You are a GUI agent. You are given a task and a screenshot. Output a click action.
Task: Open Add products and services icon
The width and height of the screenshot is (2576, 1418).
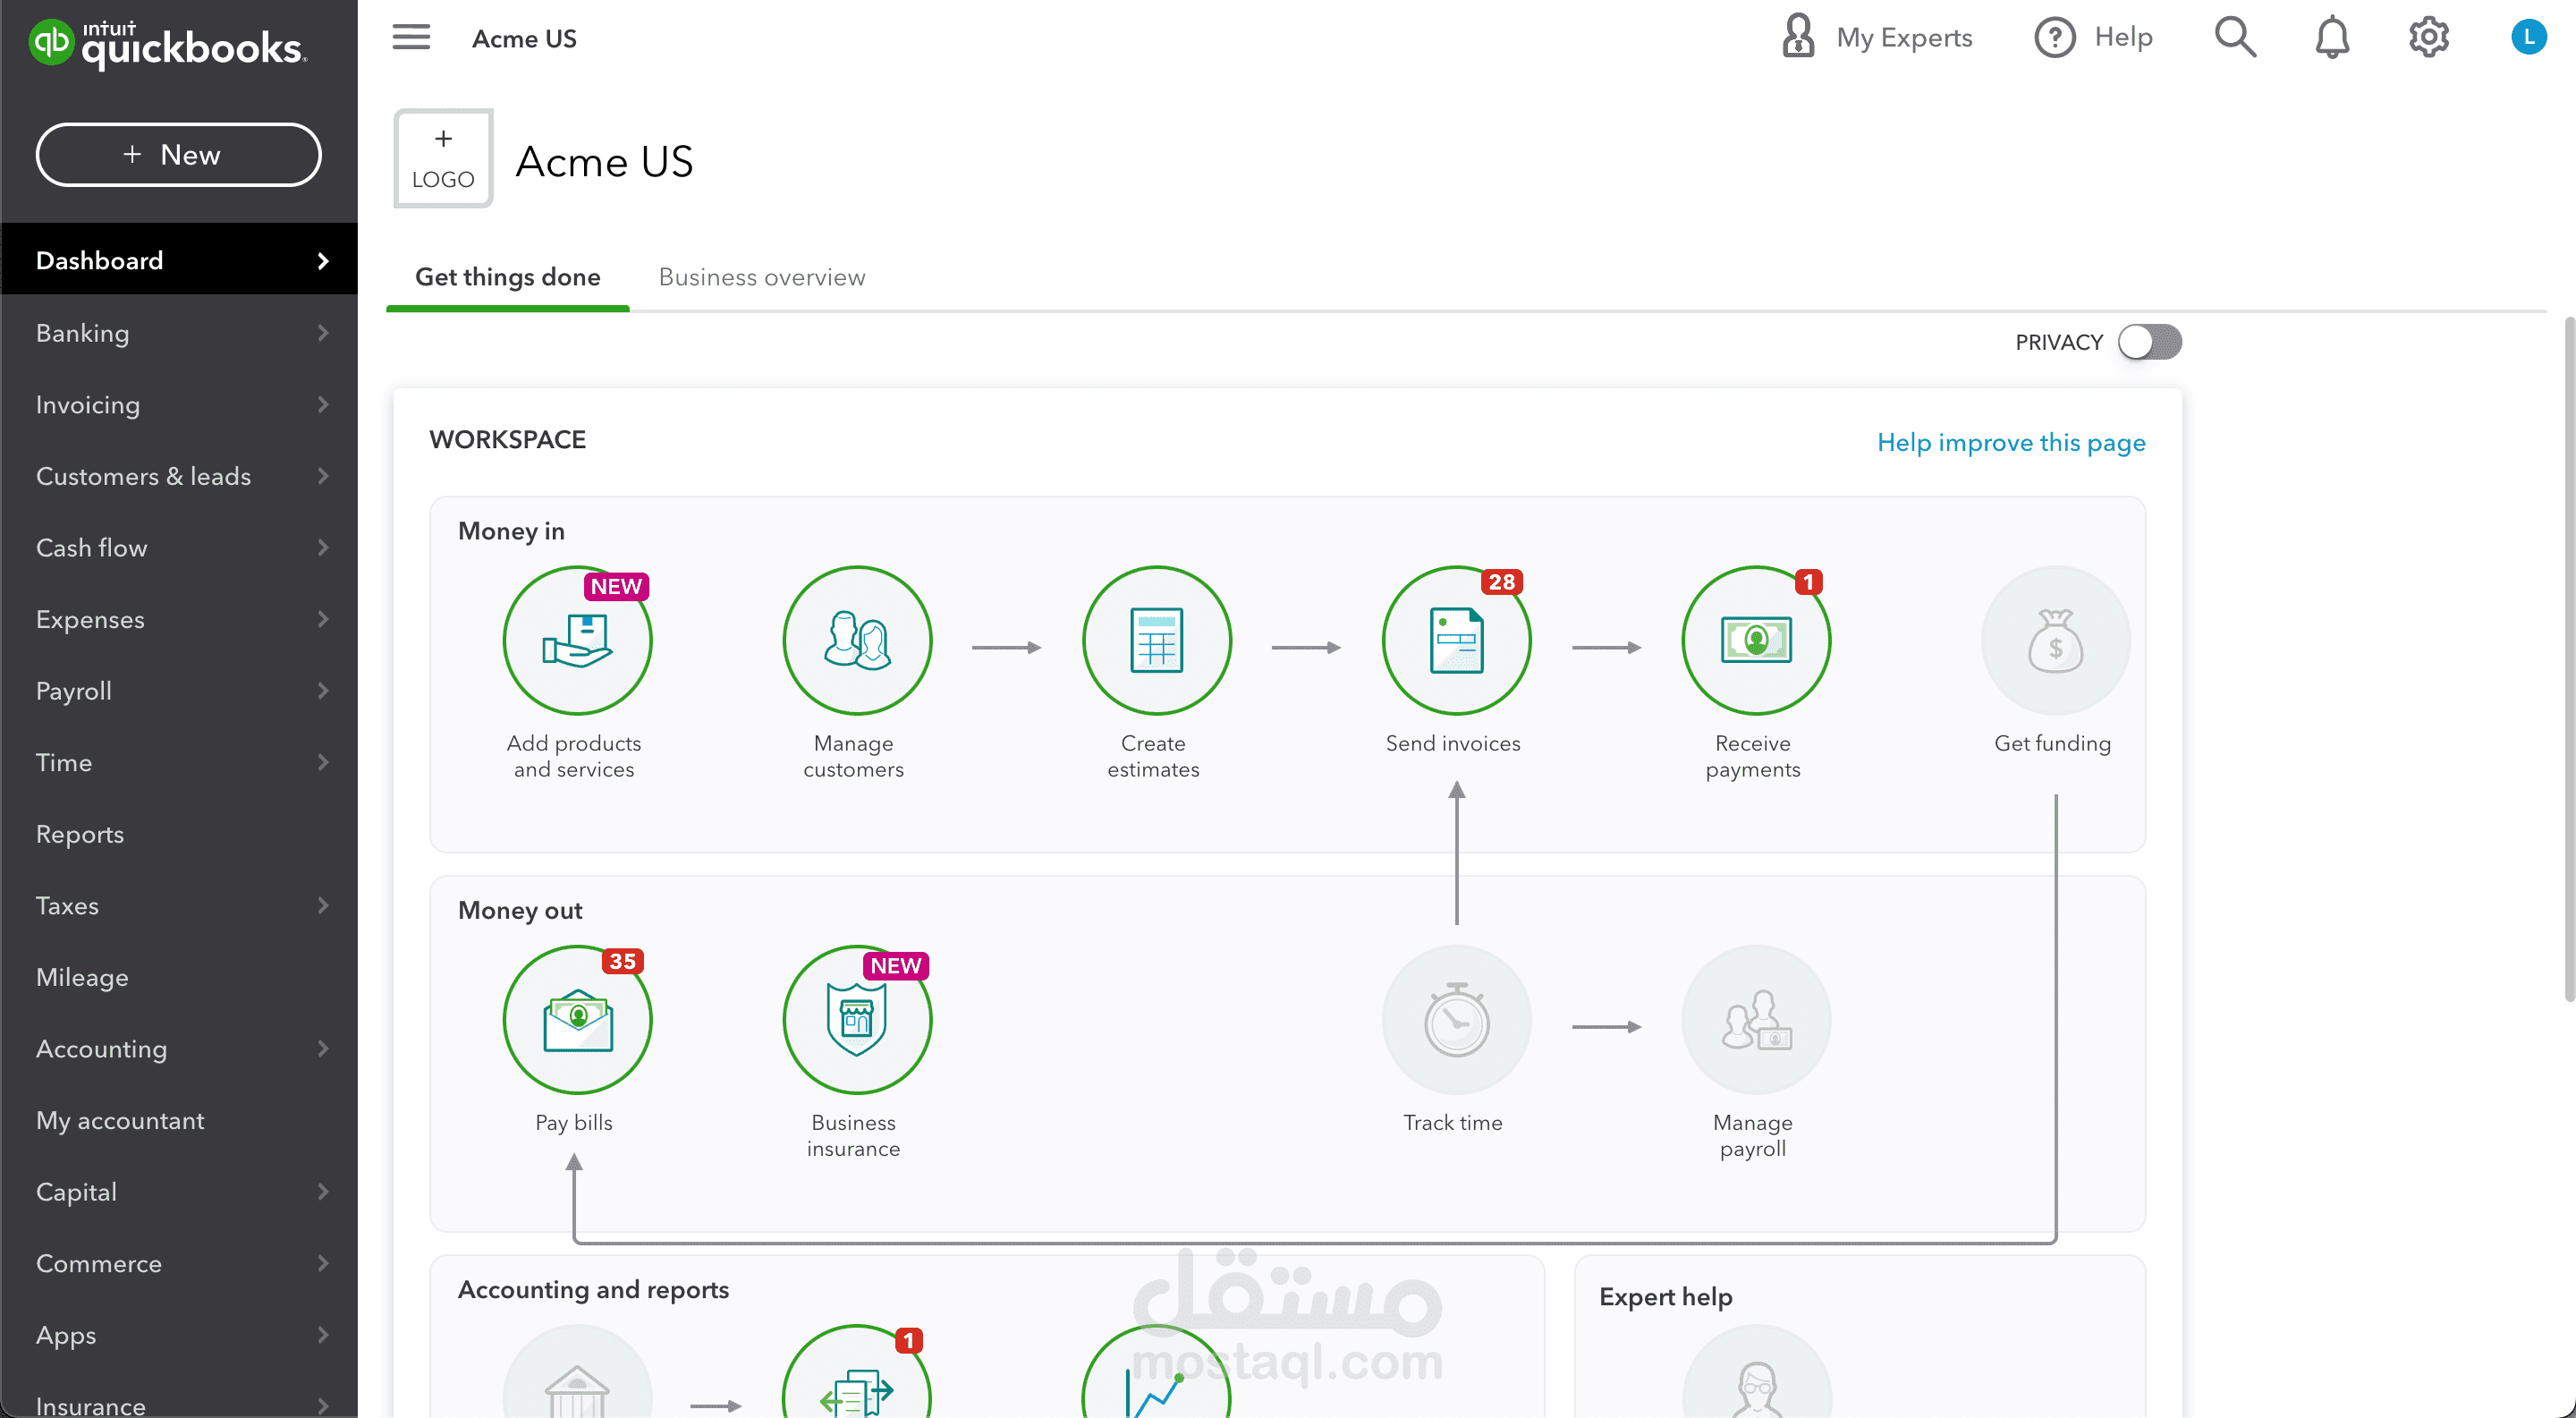578,640
